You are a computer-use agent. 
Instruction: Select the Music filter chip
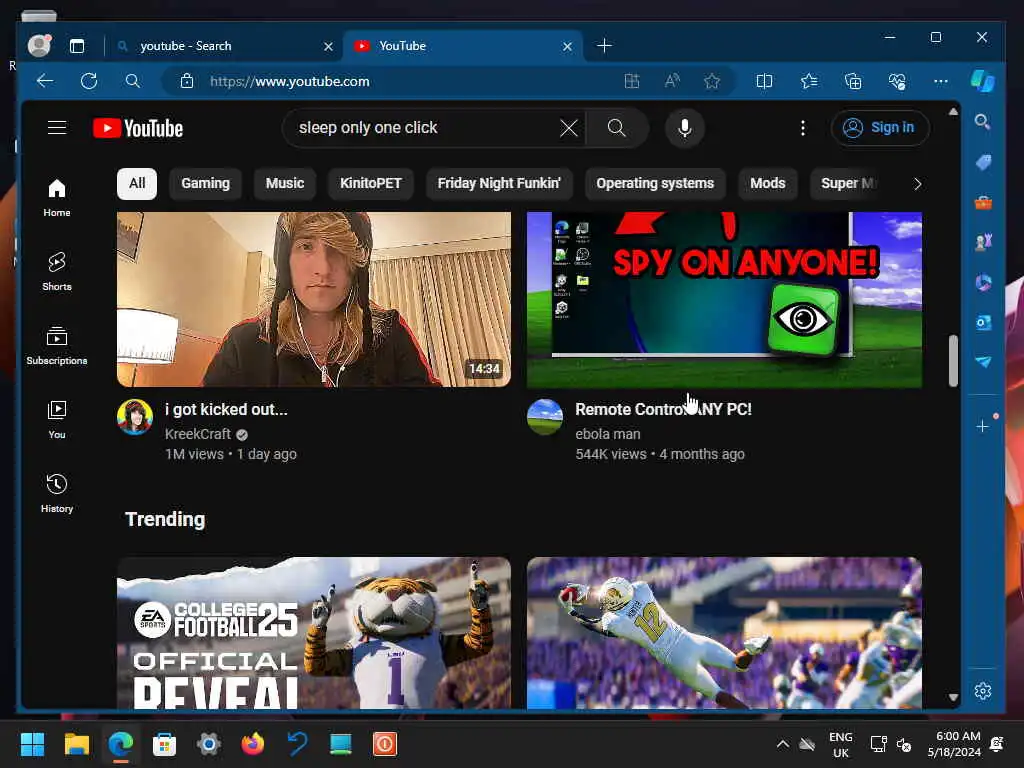(285, 184)
